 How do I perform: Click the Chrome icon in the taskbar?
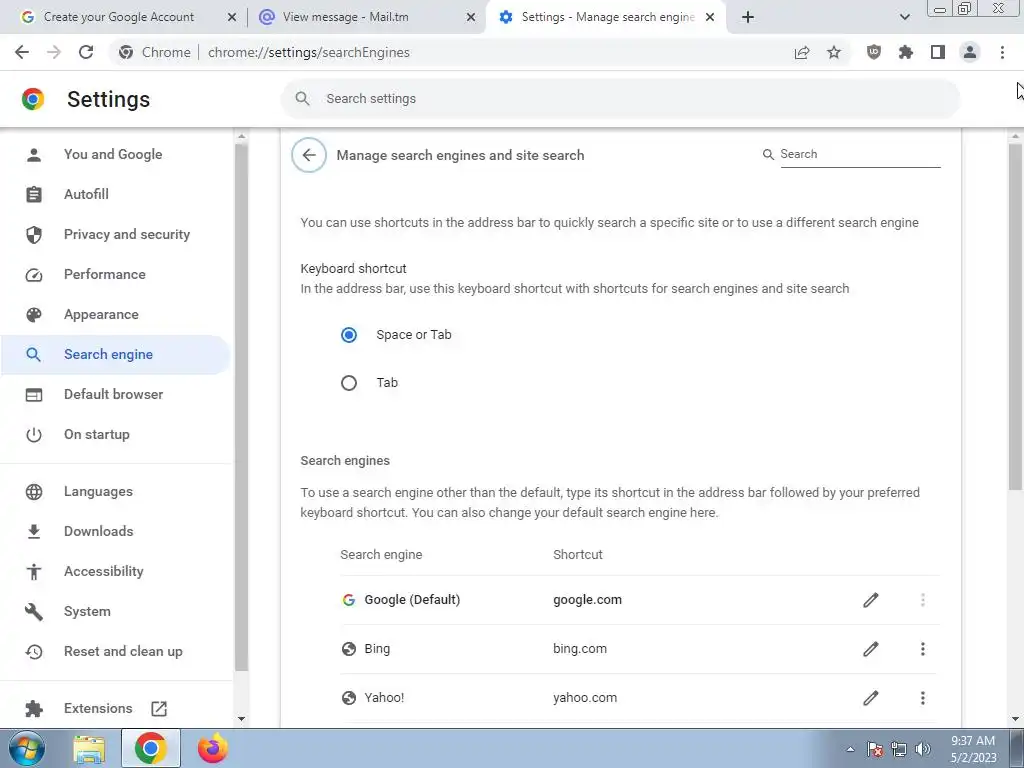coord(150,748)
